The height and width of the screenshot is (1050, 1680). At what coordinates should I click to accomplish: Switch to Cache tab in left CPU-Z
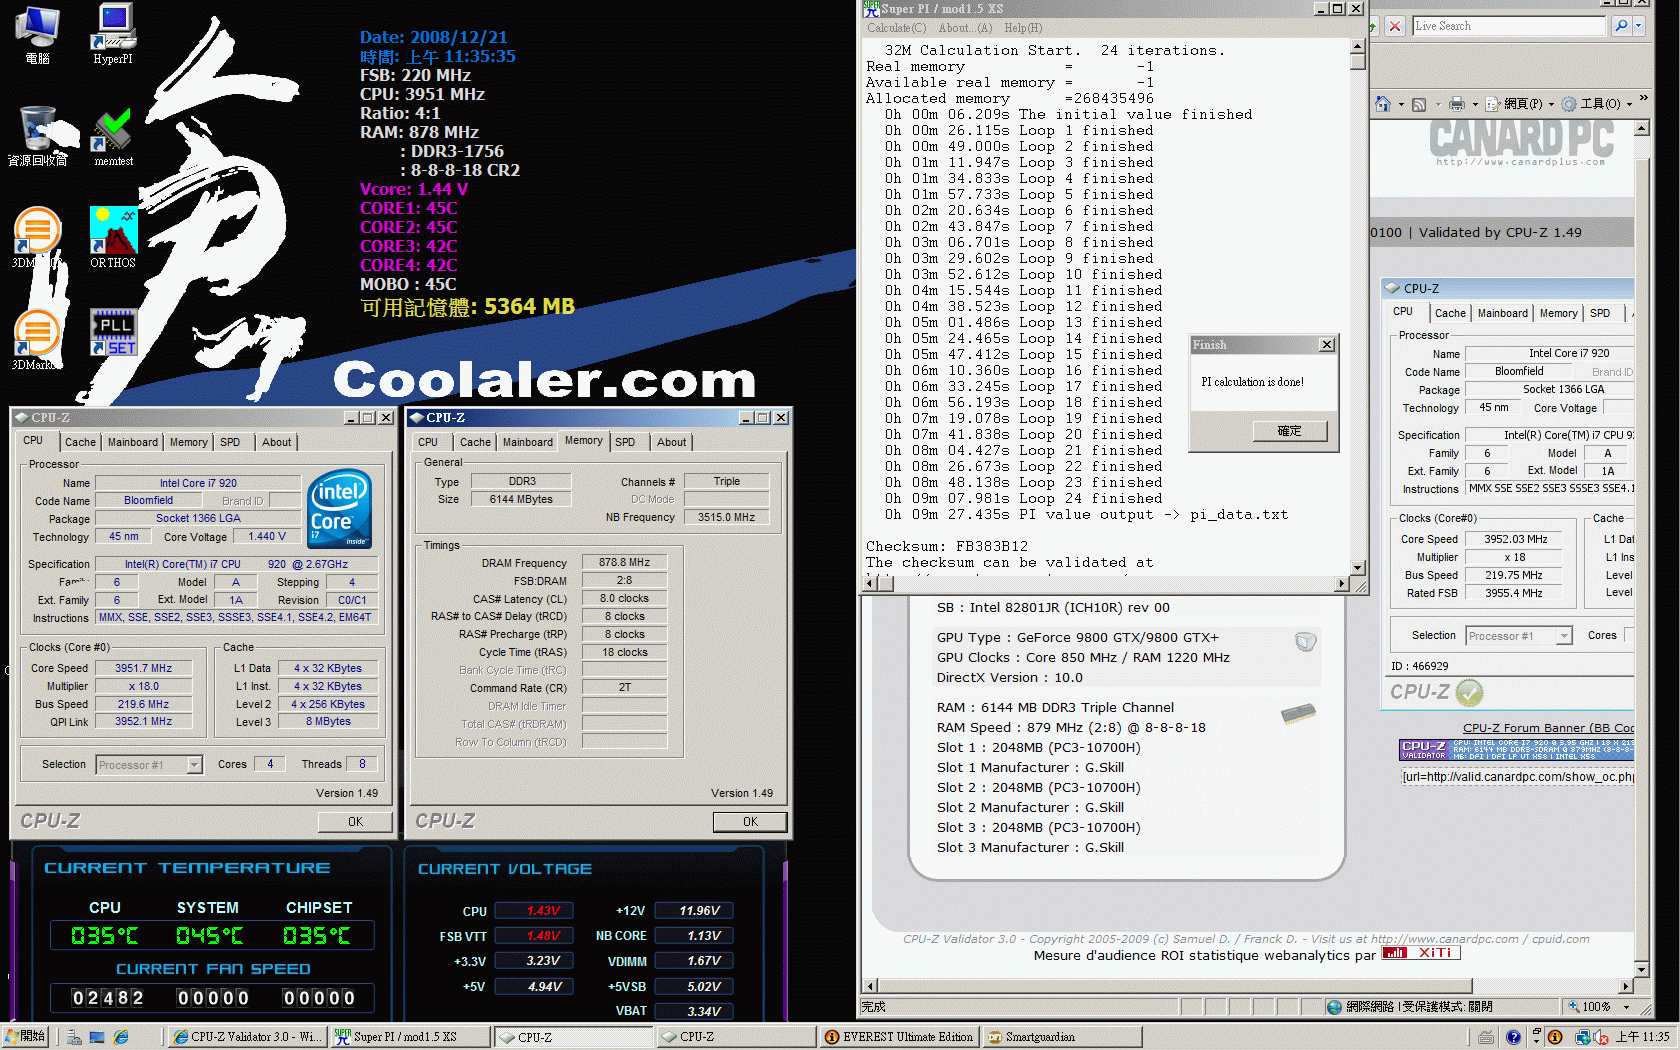pos(80,442)
